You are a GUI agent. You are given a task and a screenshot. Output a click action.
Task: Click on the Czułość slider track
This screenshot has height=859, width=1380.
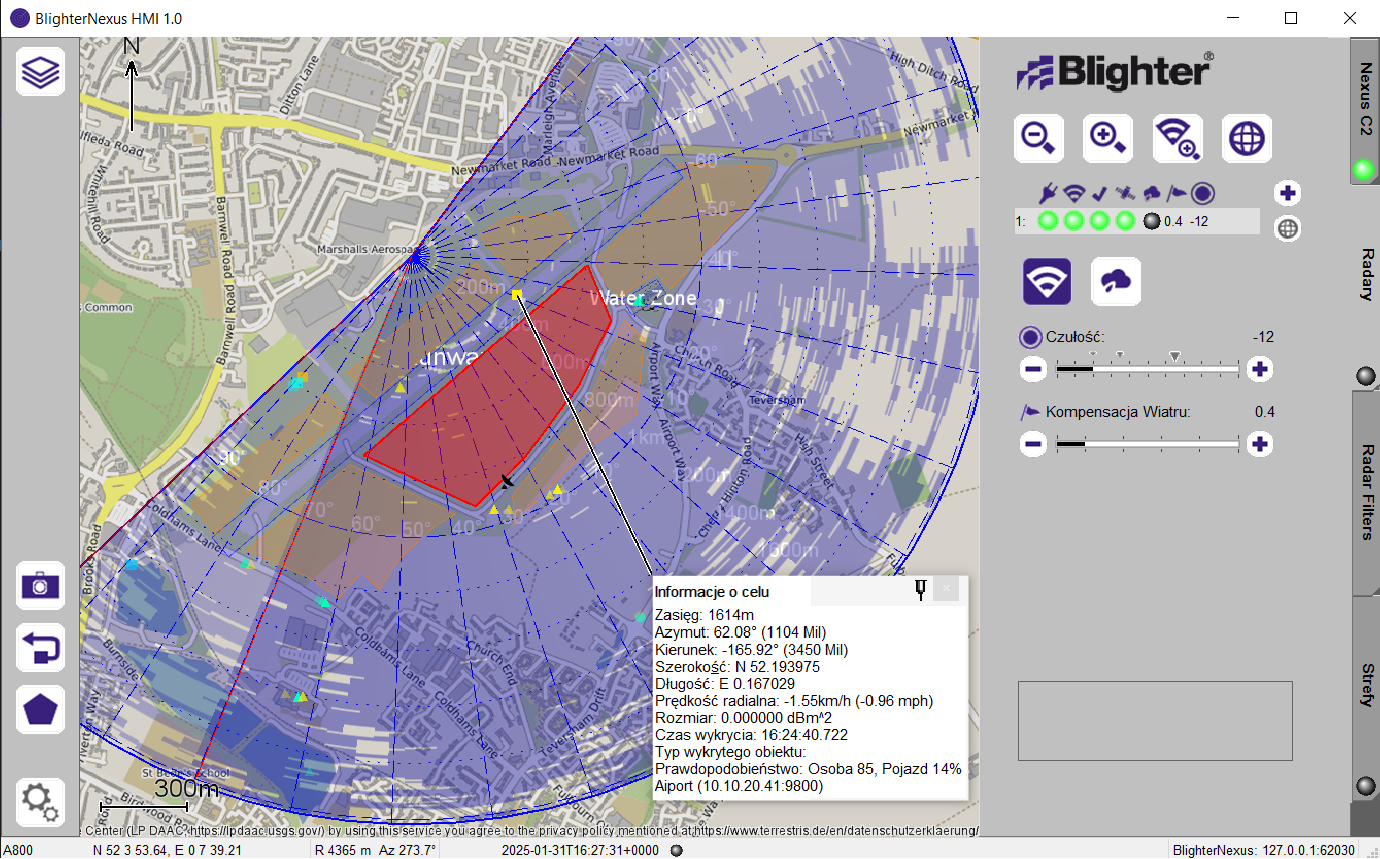[x=1147, y=369]
